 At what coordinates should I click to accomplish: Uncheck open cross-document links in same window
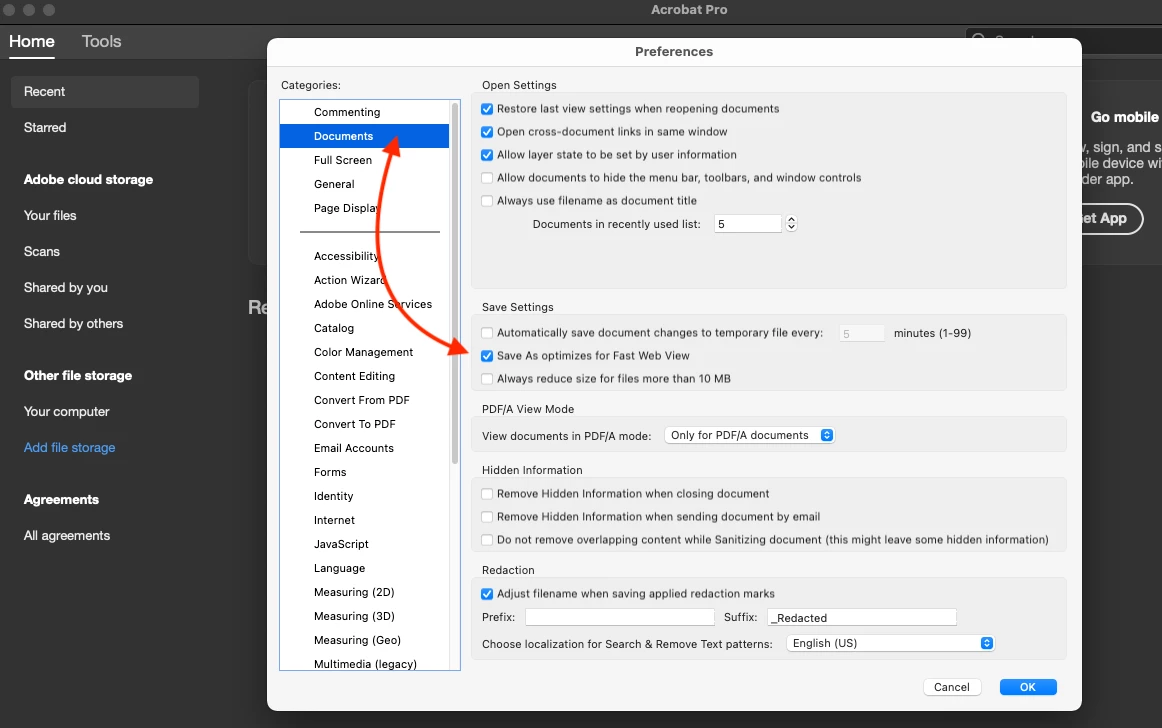click(487, 132)
